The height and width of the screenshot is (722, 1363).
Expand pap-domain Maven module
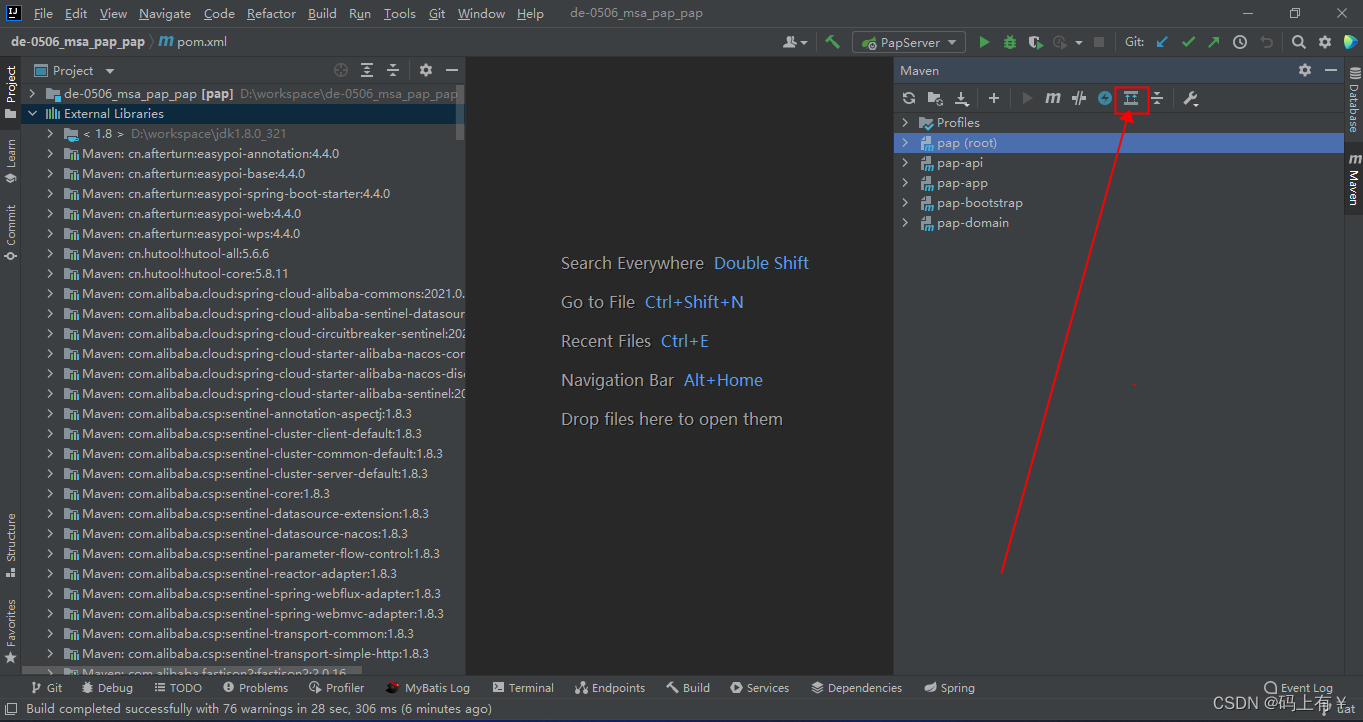click(905, 222)
